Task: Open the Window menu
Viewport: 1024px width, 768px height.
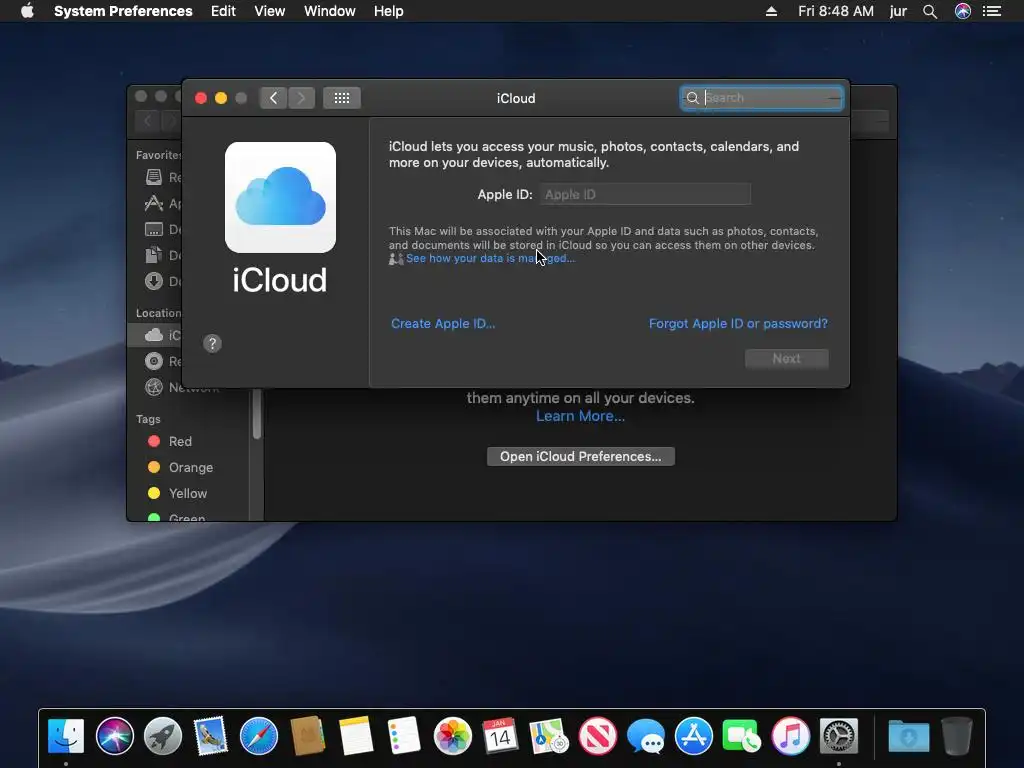Action: tap(329, 11)
